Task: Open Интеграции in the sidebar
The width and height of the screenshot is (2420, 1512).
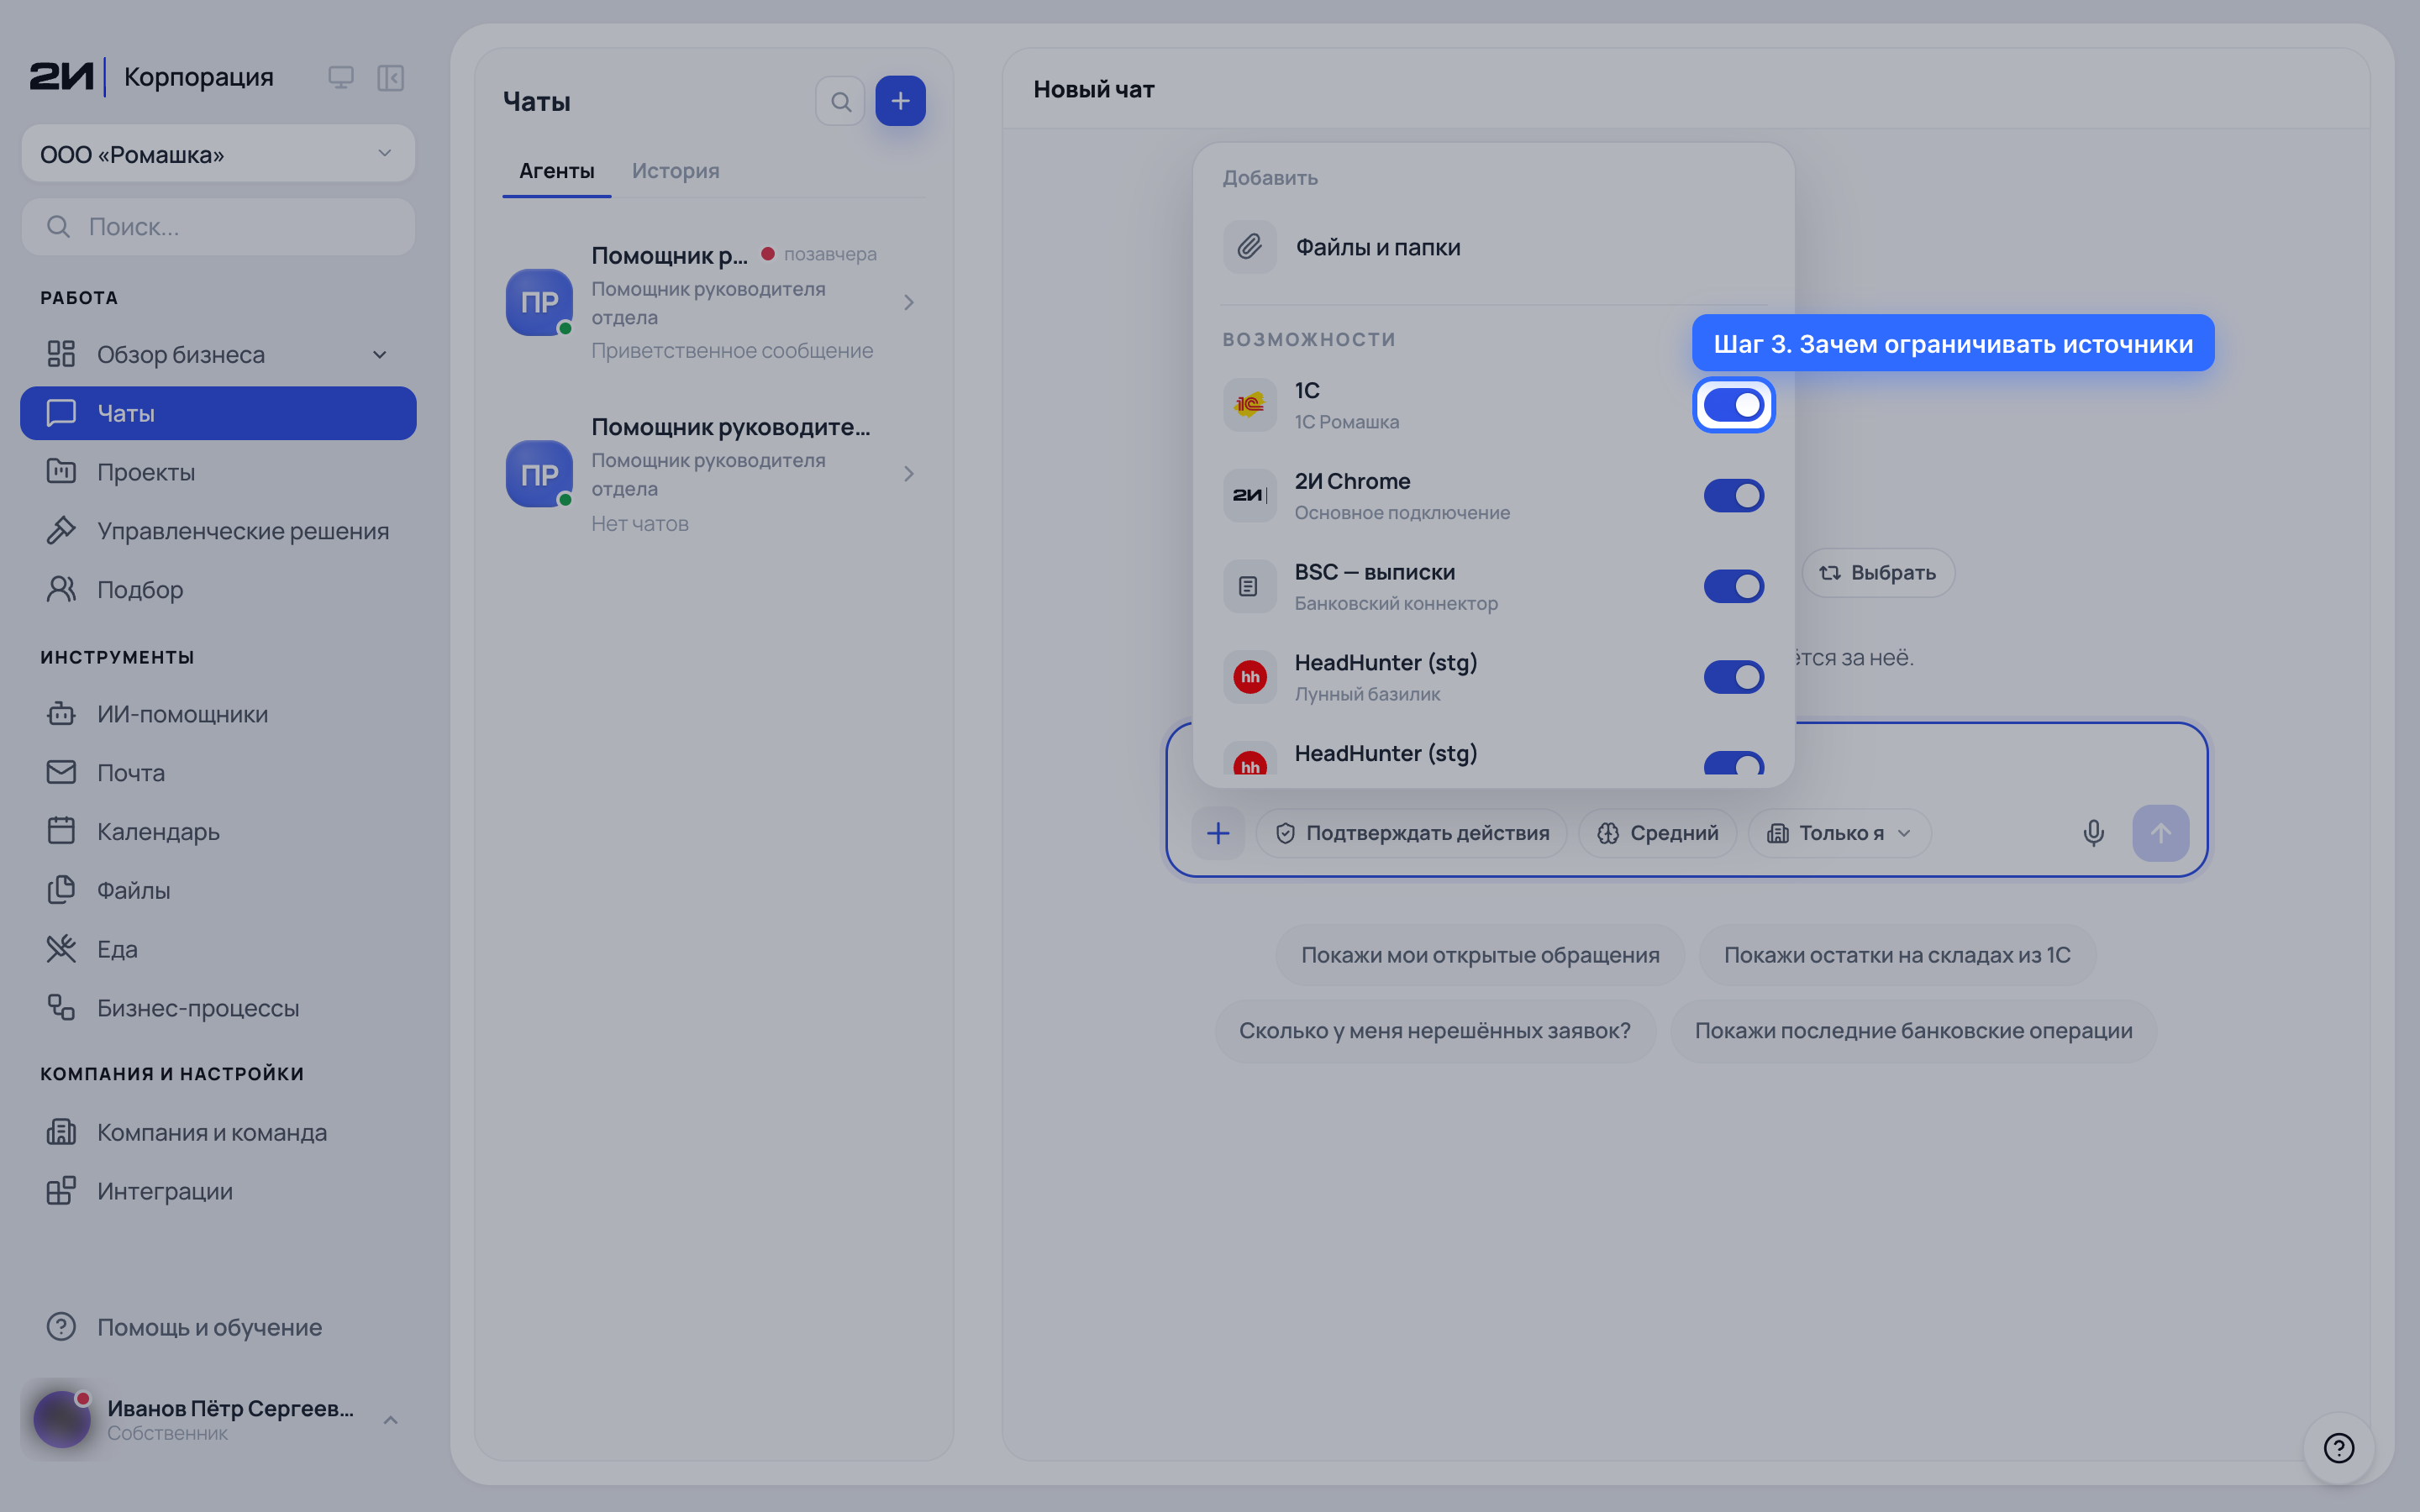Action: coord(218,1191)
